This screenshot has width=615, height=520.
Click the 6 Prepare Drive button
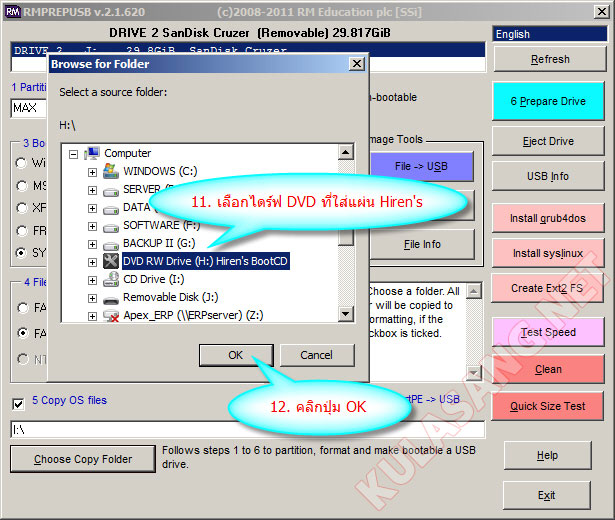pyautogui.click(x=548, y=101)
